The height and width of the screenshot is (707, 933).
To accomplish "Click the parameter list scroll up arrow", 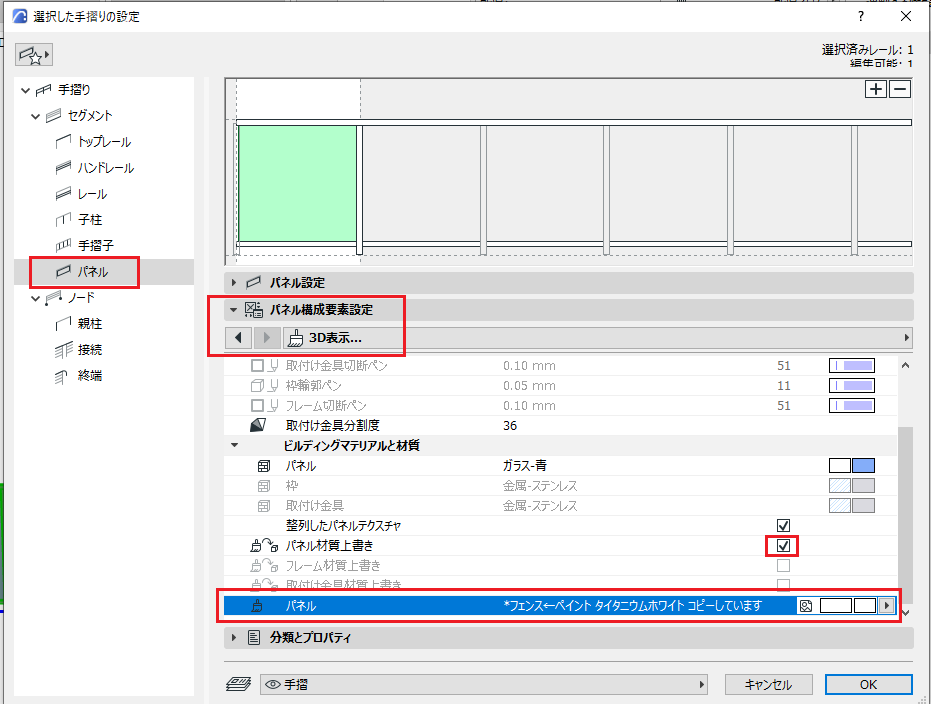I will (x=905, y=365).
